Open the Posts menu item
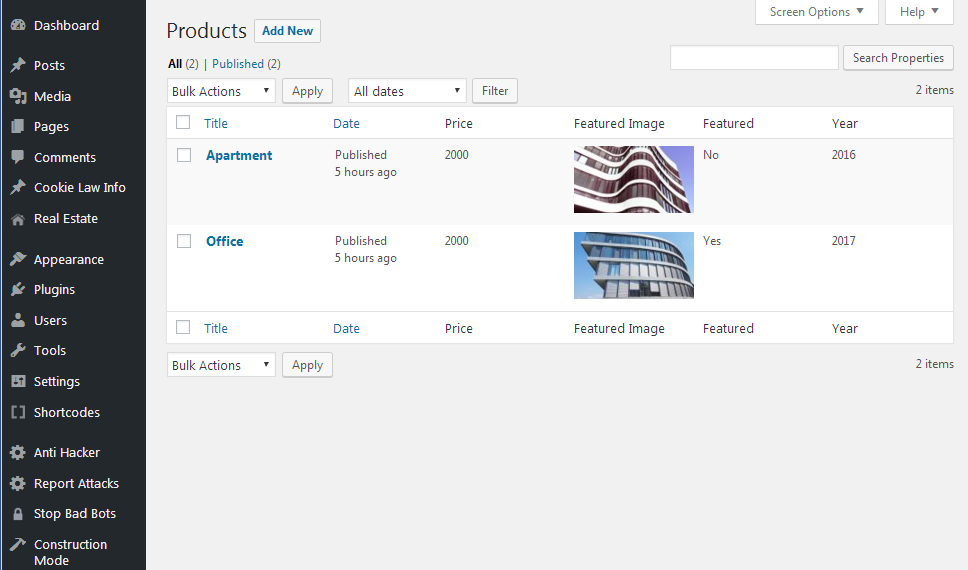 [x=49, y=65]
